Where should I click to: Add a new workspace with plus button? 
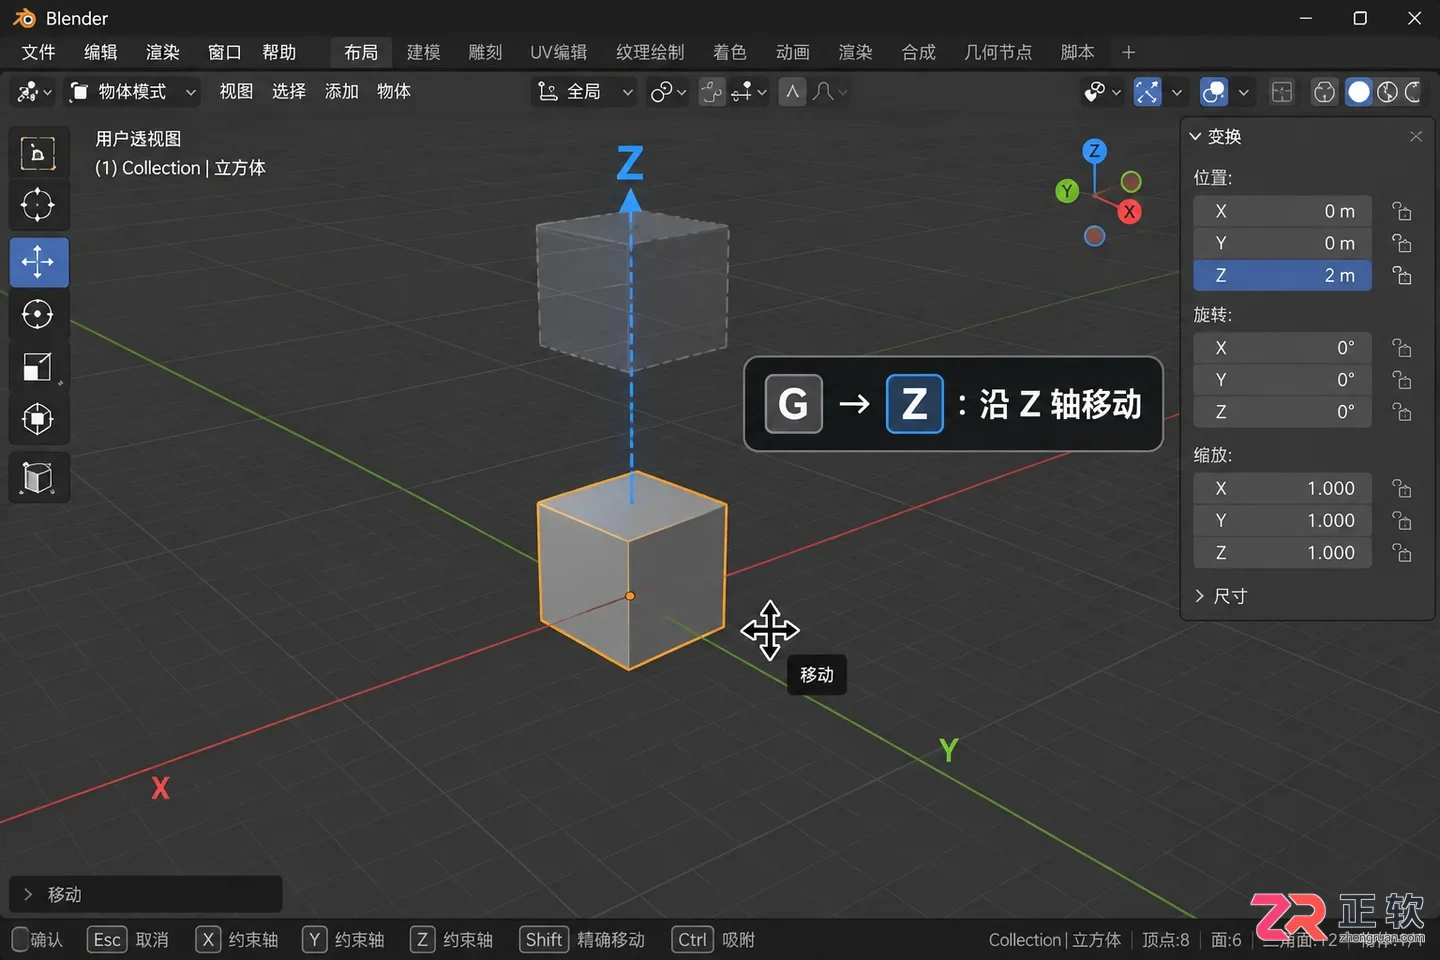tap(1128, 52)
